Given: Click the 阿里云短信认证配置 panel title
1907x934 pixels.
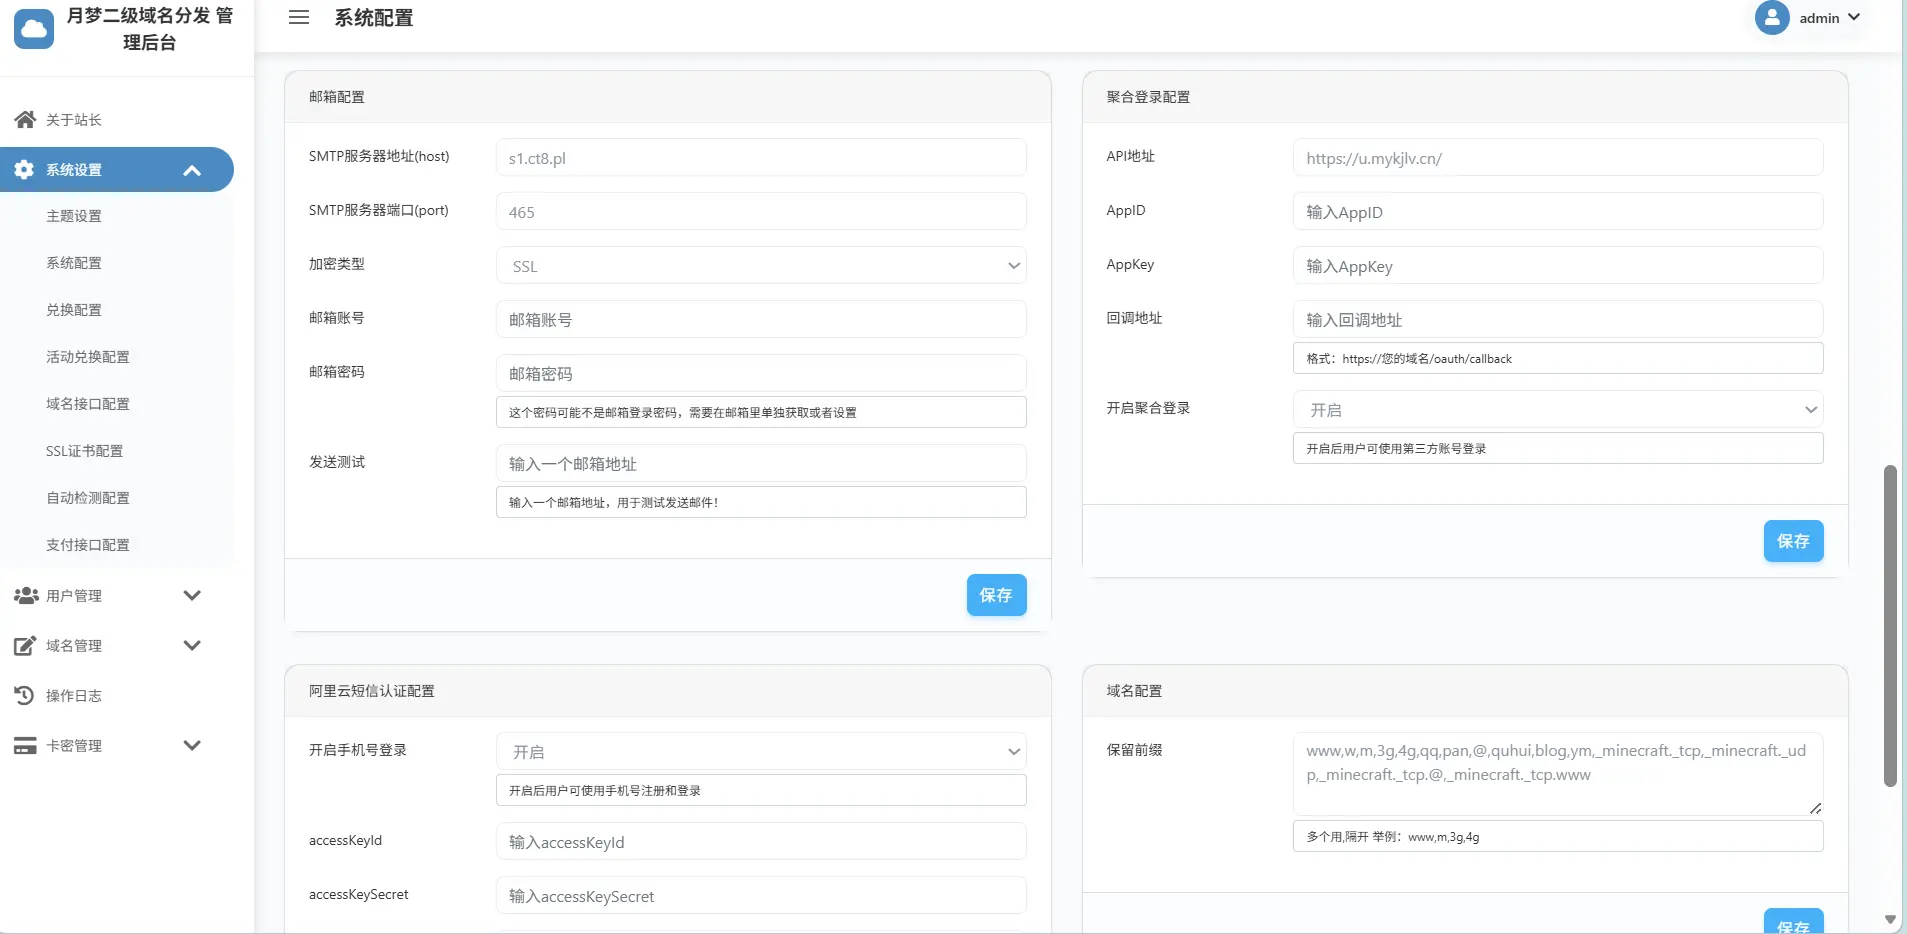Looking at the screenshot, I should point(372,691).
